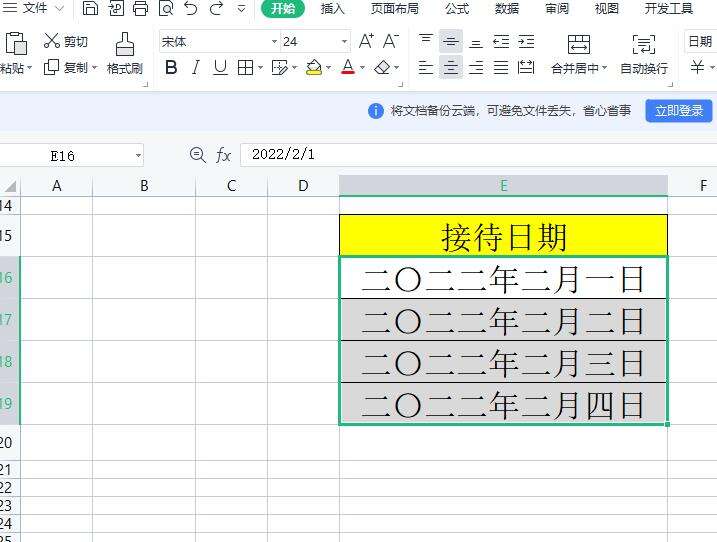This screenshot has height=542, width=717.
Task: Switch to the 公式 tab
Action: coord(457,8)
